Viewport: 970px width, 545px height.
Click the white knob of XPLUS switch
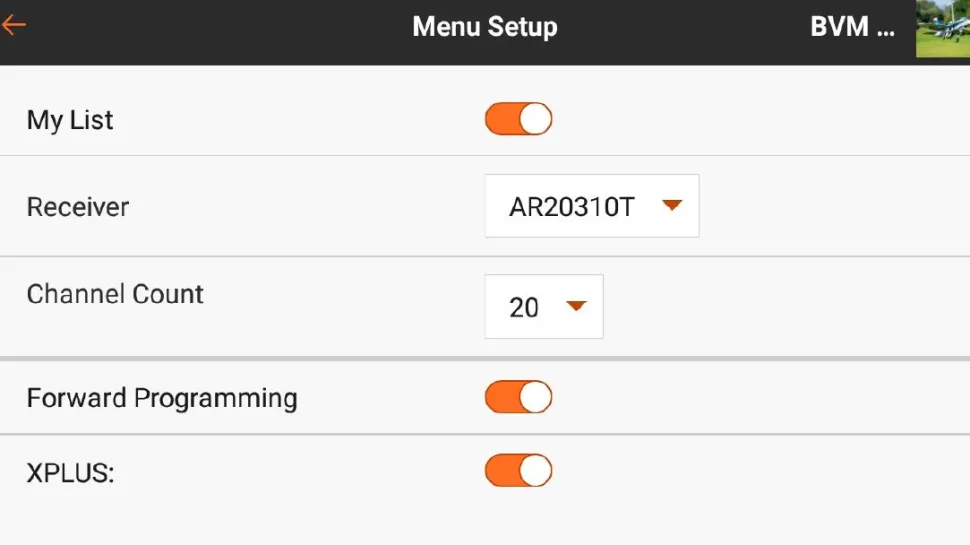(x=536, y=470)
